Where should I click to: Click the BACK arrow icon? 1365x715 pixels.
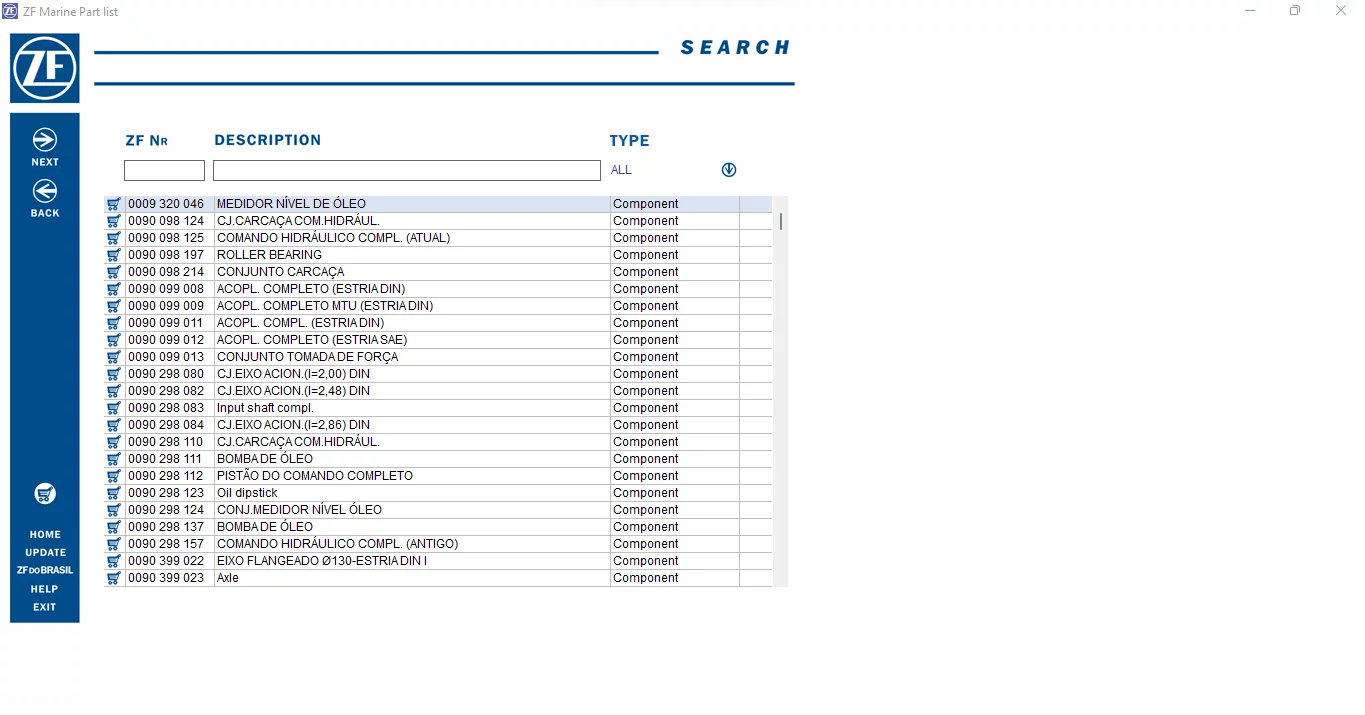45,191
